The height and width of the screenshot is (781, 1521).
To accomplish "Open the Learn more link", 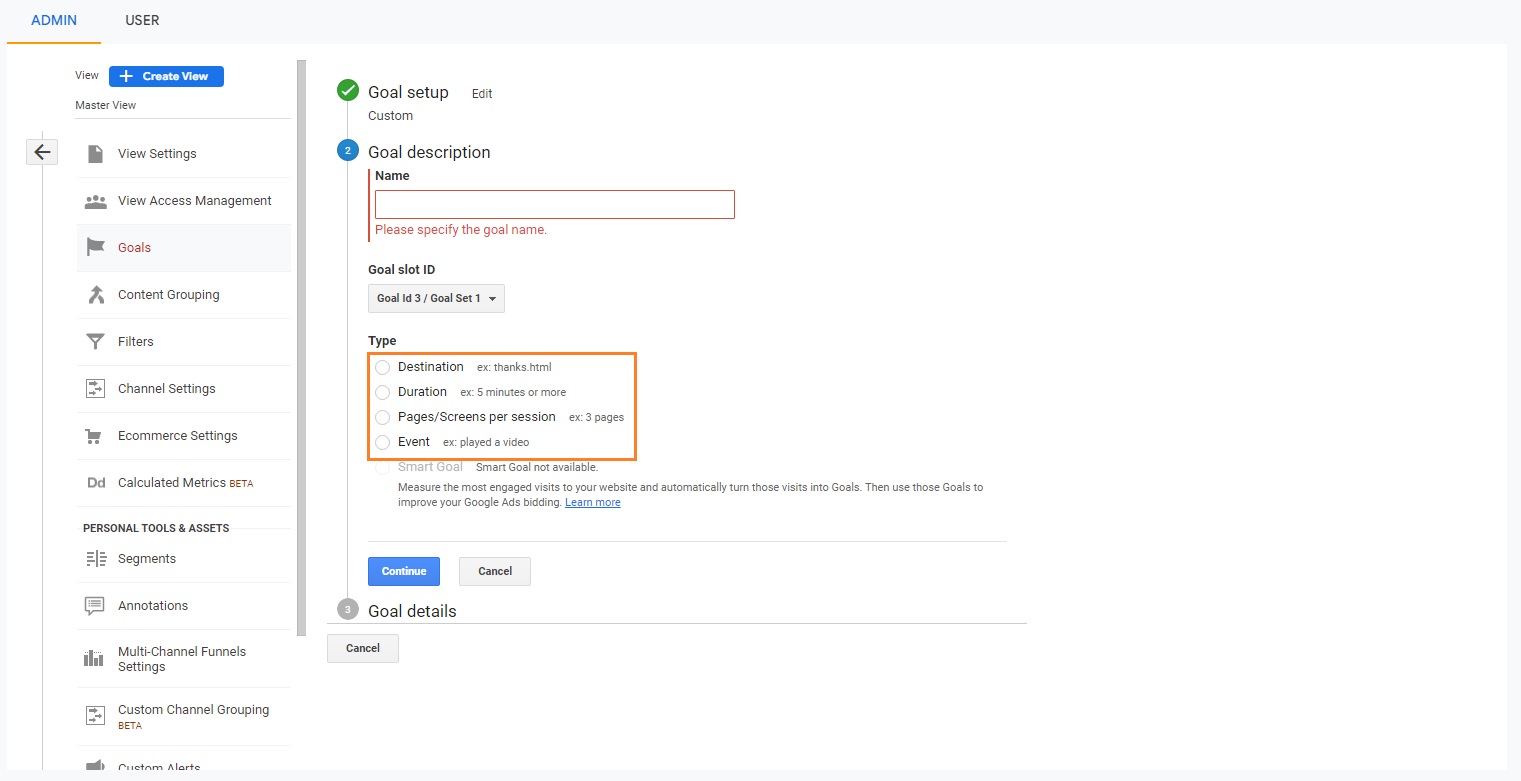I will pyautogui.click(x=592, y=503).
